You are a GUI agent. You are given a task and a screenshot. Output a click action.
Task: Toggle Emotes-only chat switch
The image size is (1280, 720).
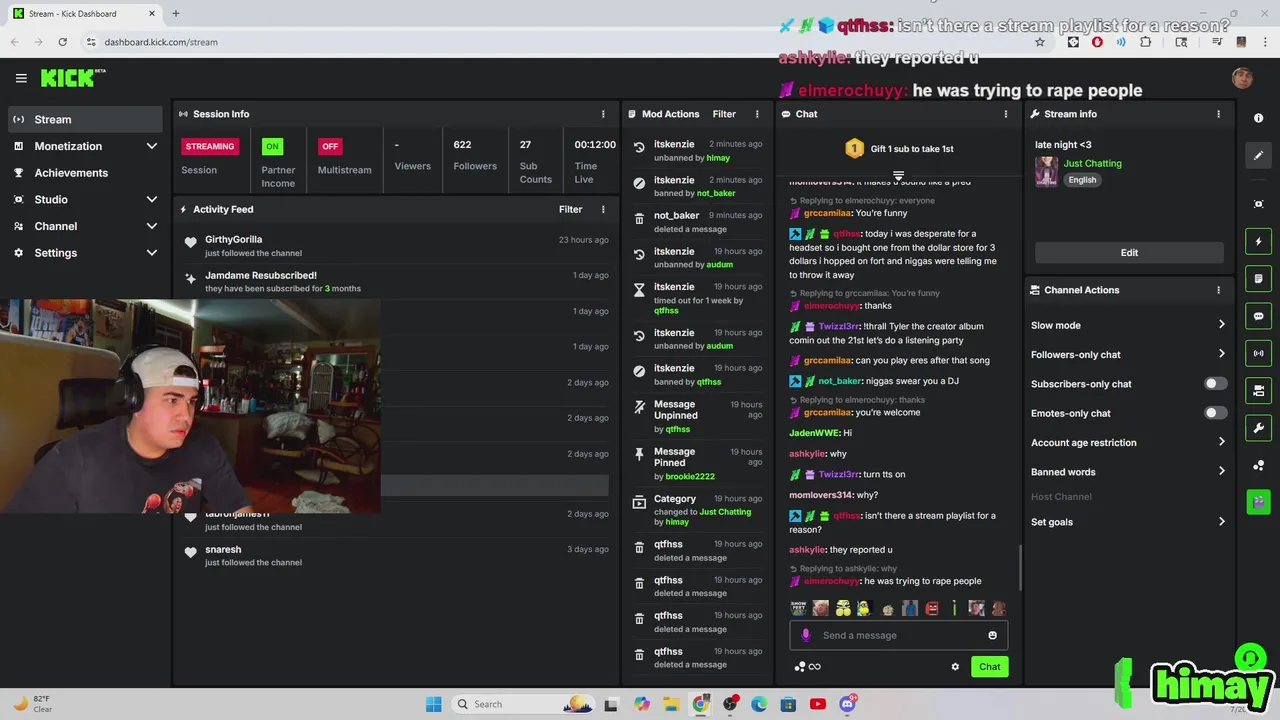coord(1214,413)
